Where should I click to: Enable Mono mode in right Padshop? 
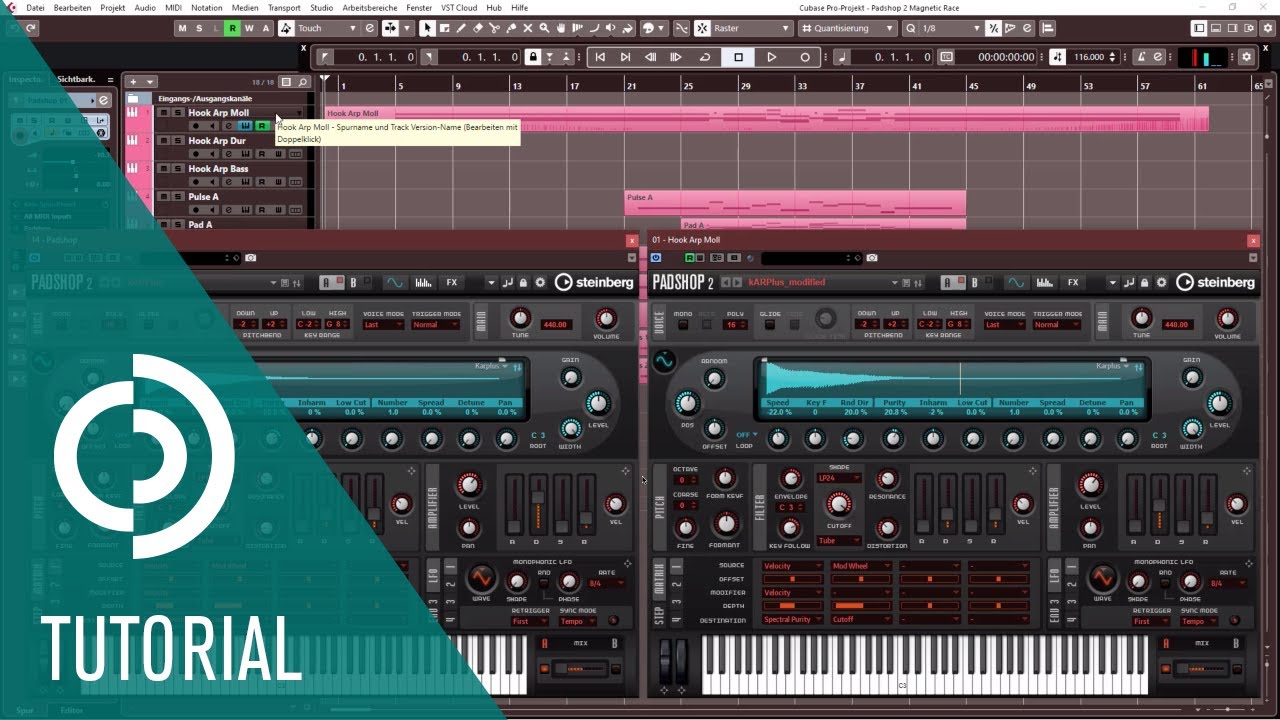(683, 325)
